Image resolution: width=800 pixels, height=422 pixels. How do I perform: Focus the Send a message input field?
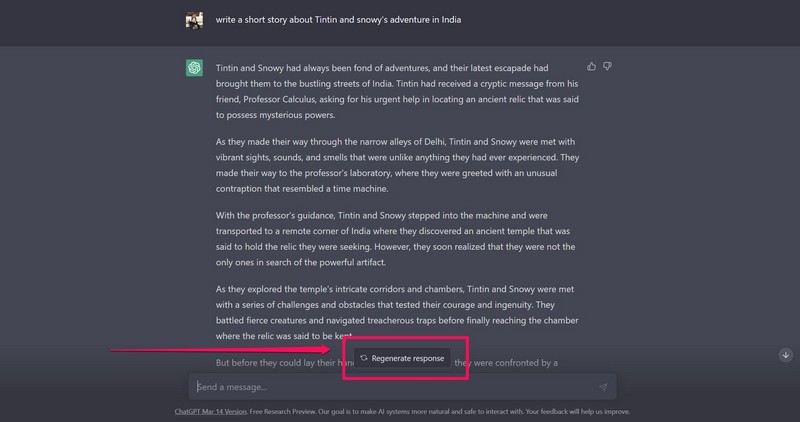(x=390, y=387)
